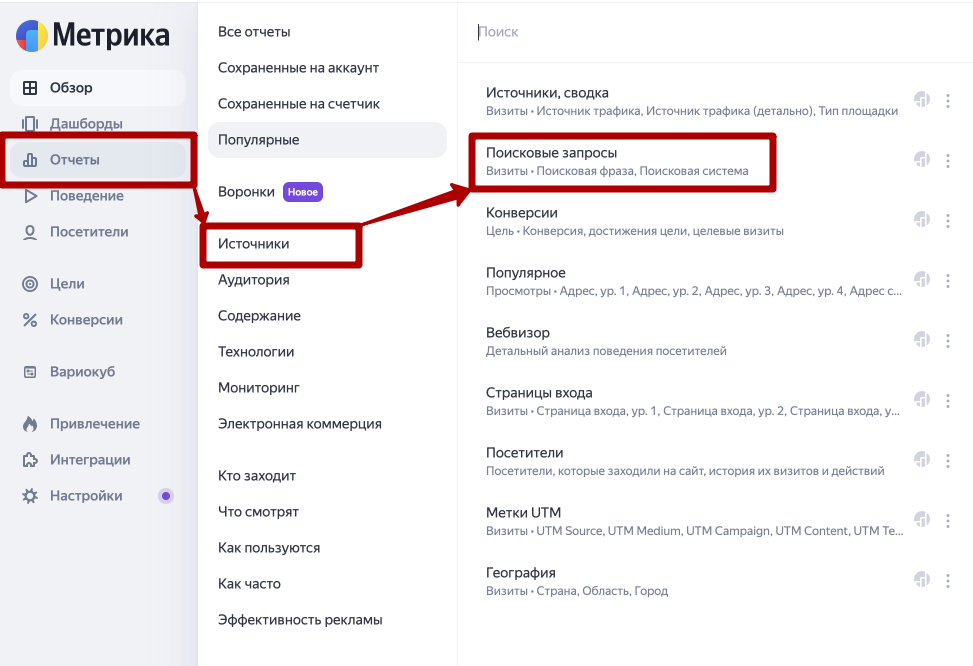Open Привлечение flame icon

[x=30, y=424]
